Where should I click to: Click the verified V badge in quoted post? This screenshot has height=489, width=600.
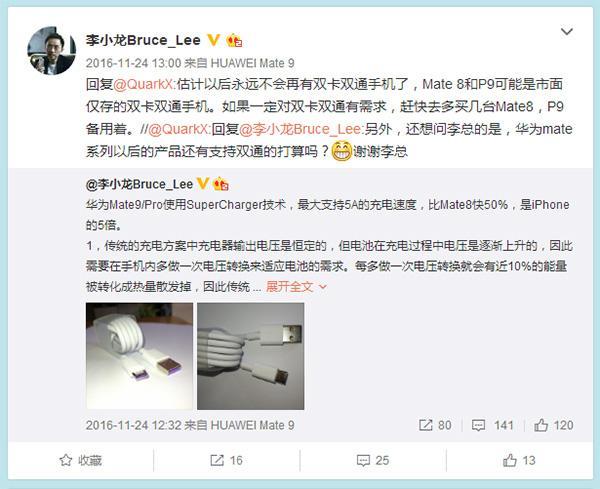click(x=203, y=184)
